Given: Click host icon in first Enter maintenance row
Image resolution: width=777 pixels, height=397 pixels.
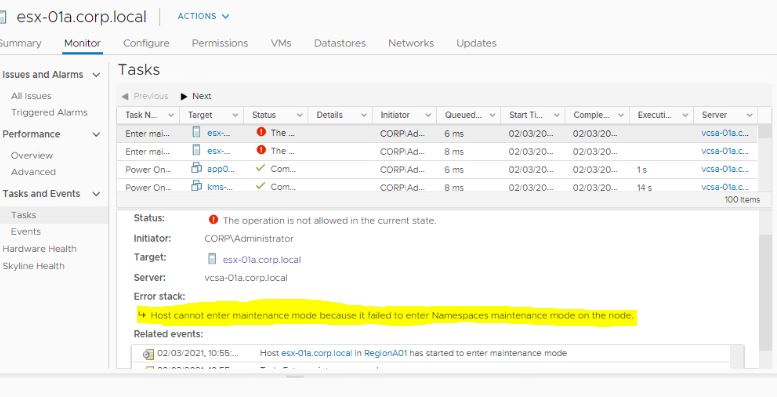Looking at the screenshot, I should pyautogui.click(x=196, y=132).
